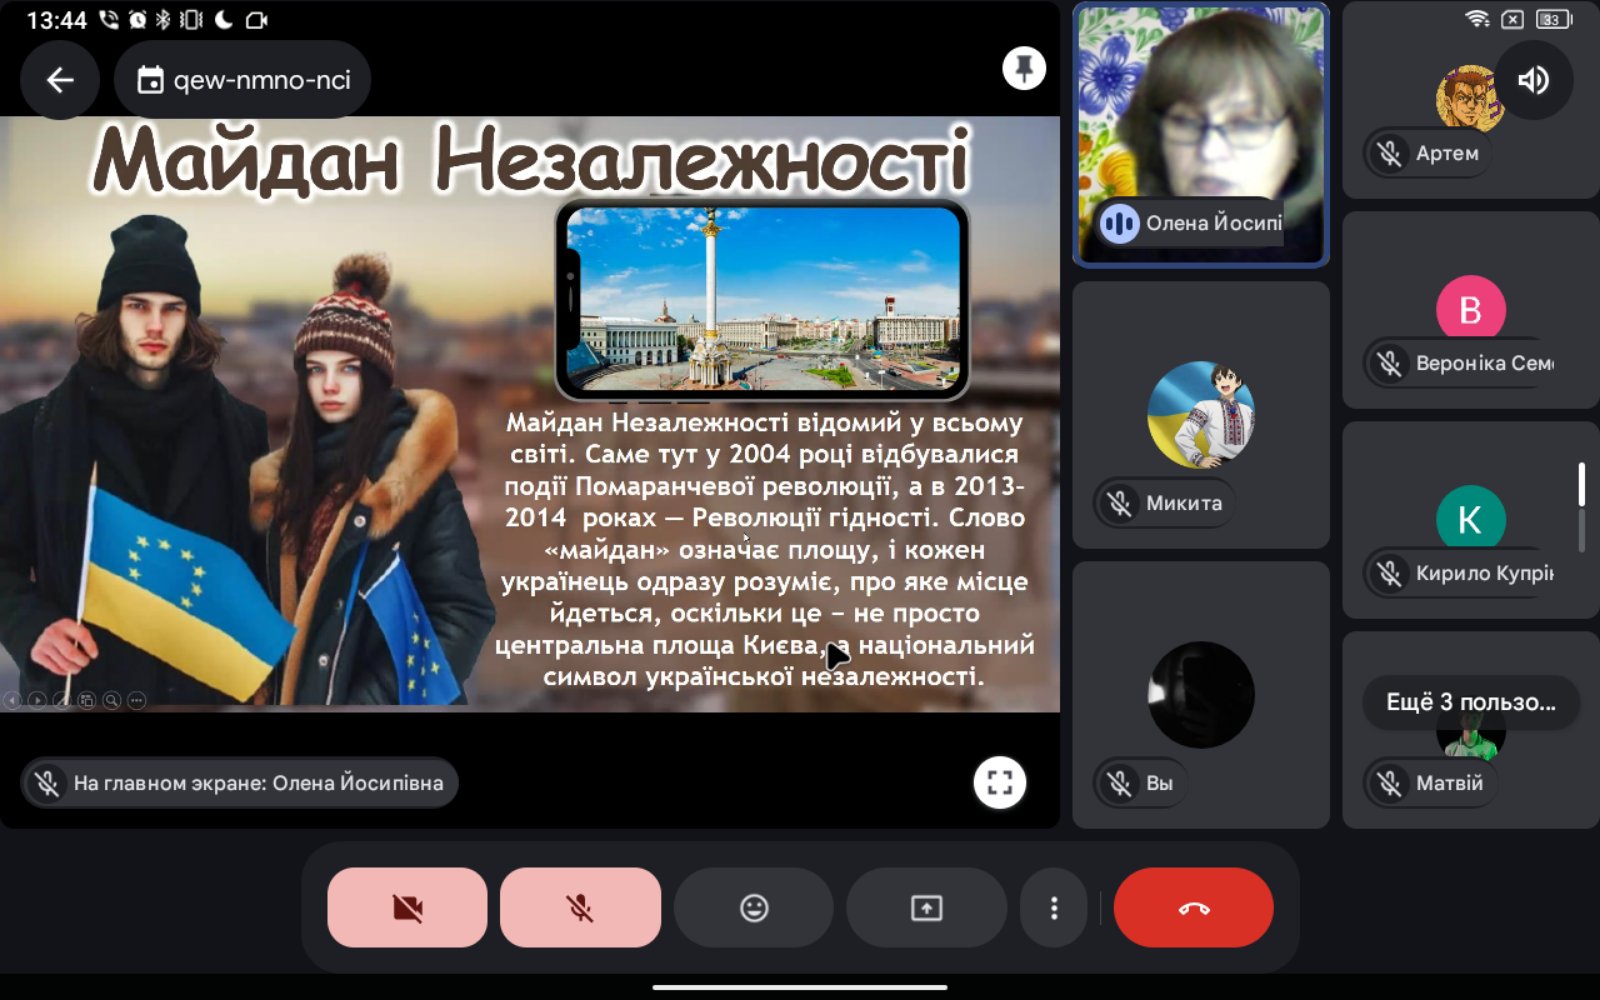Image resolution: width=1600 pixels, height=1000 pixels.
Task: Show the other 3 users via Ещё 3 chip
Action: (x=1471, y=702)
